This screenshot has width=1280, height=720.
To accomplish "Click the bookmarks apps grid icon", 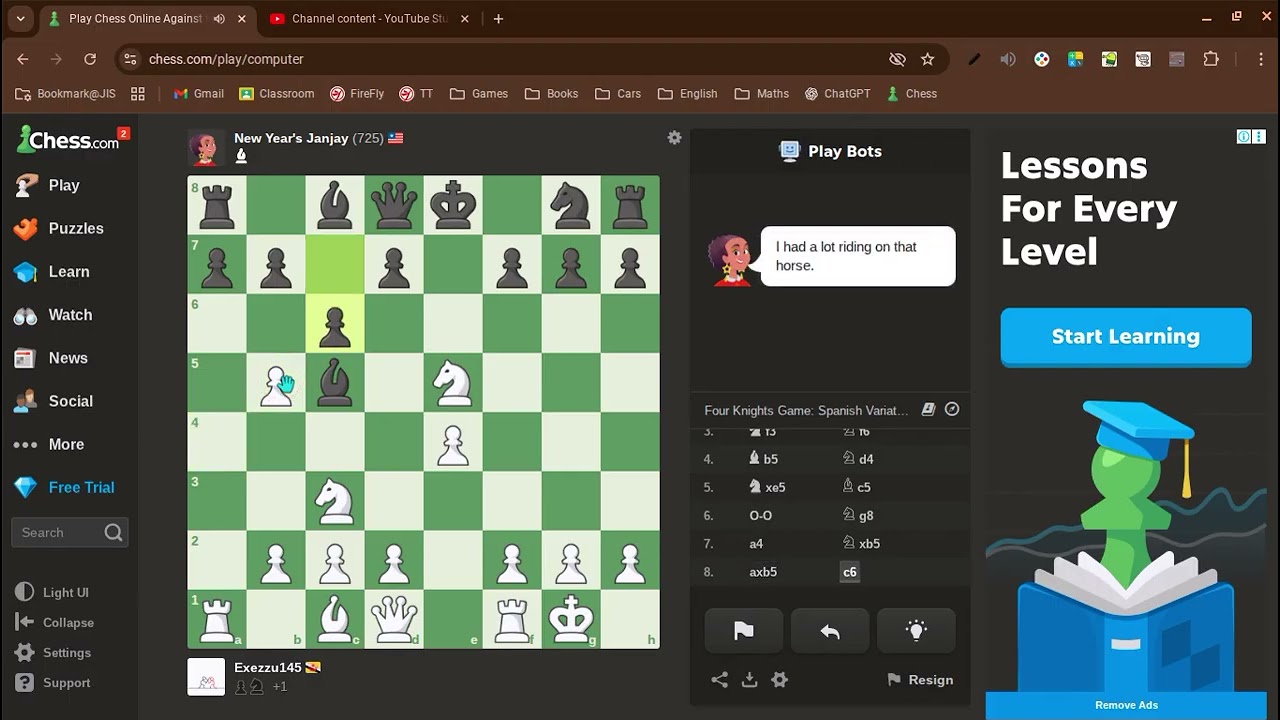I will 138,94.
